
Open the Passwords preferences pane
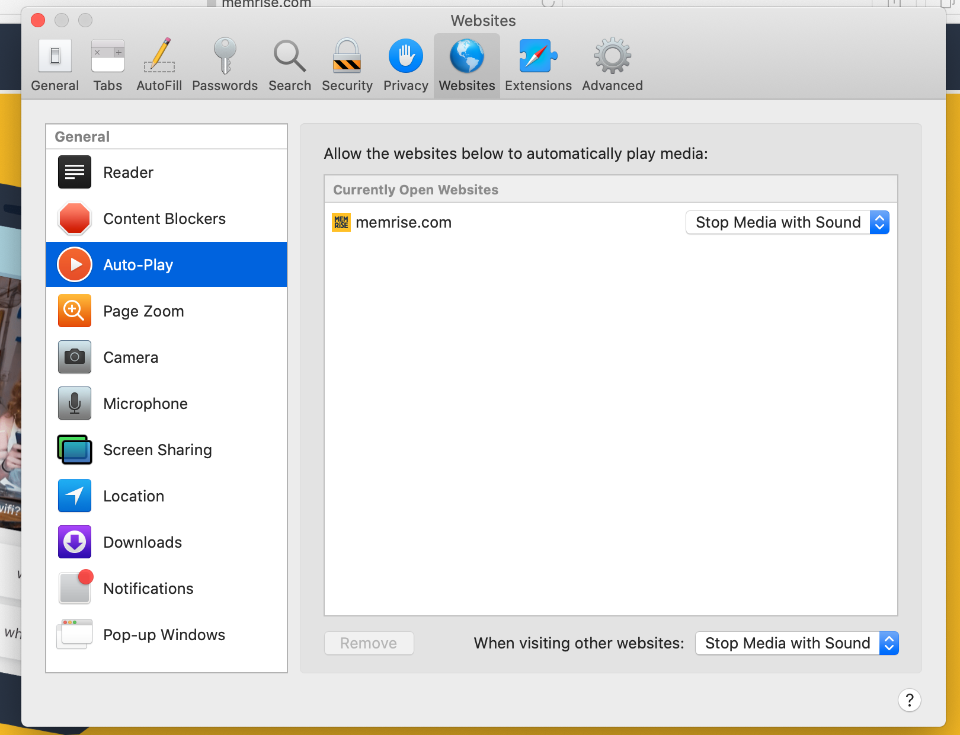[225, 66]
